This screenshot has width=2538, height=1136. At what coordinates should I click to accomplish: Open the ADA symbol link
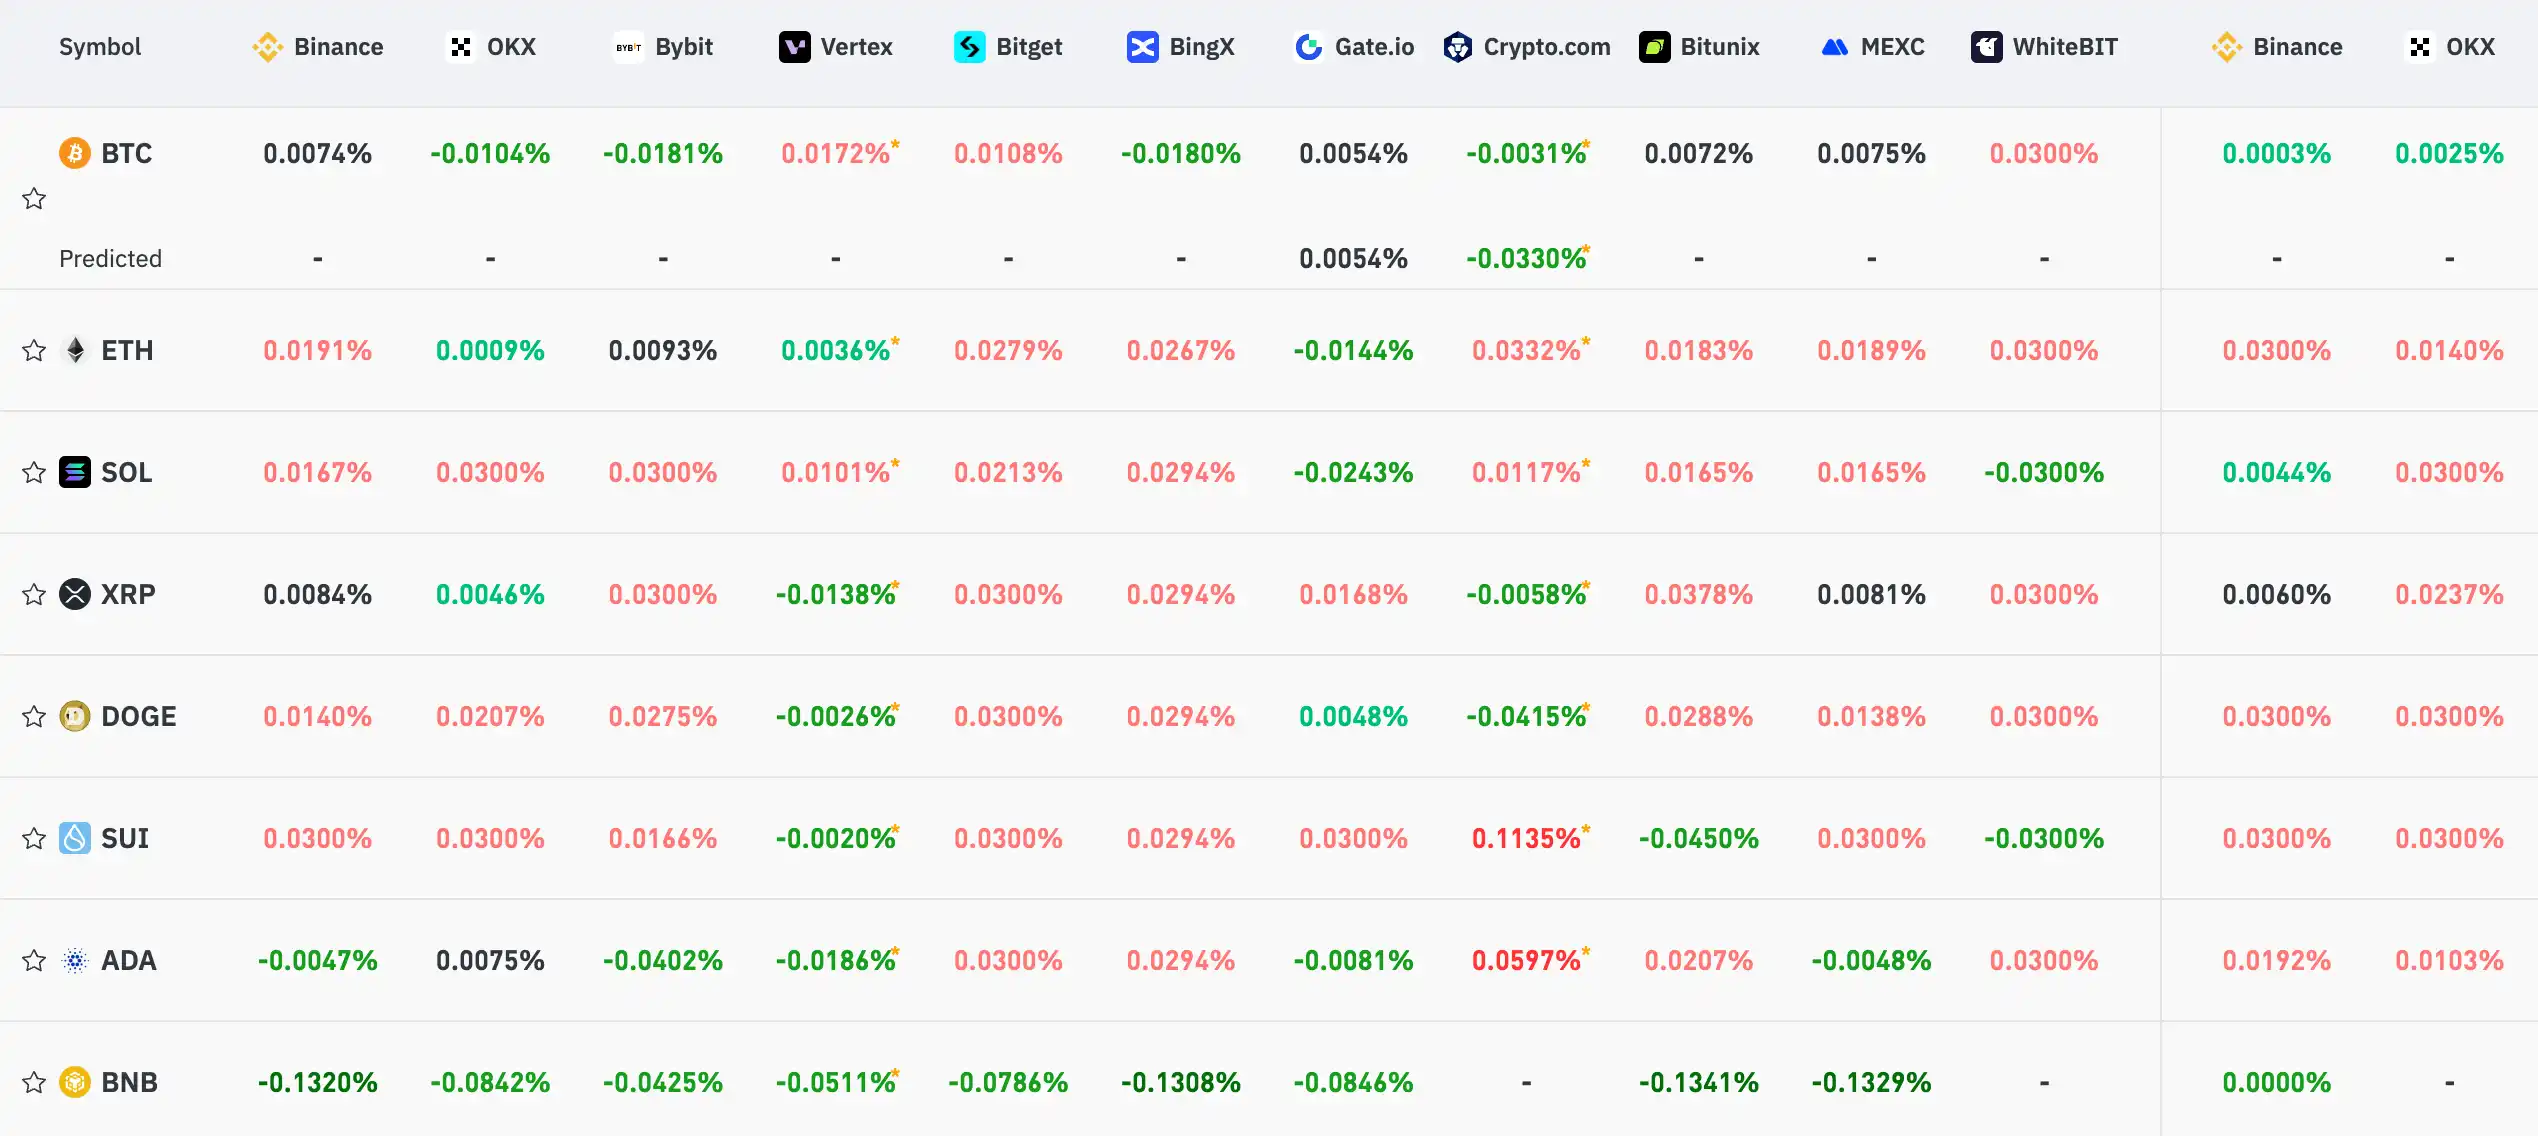[128, 960]
